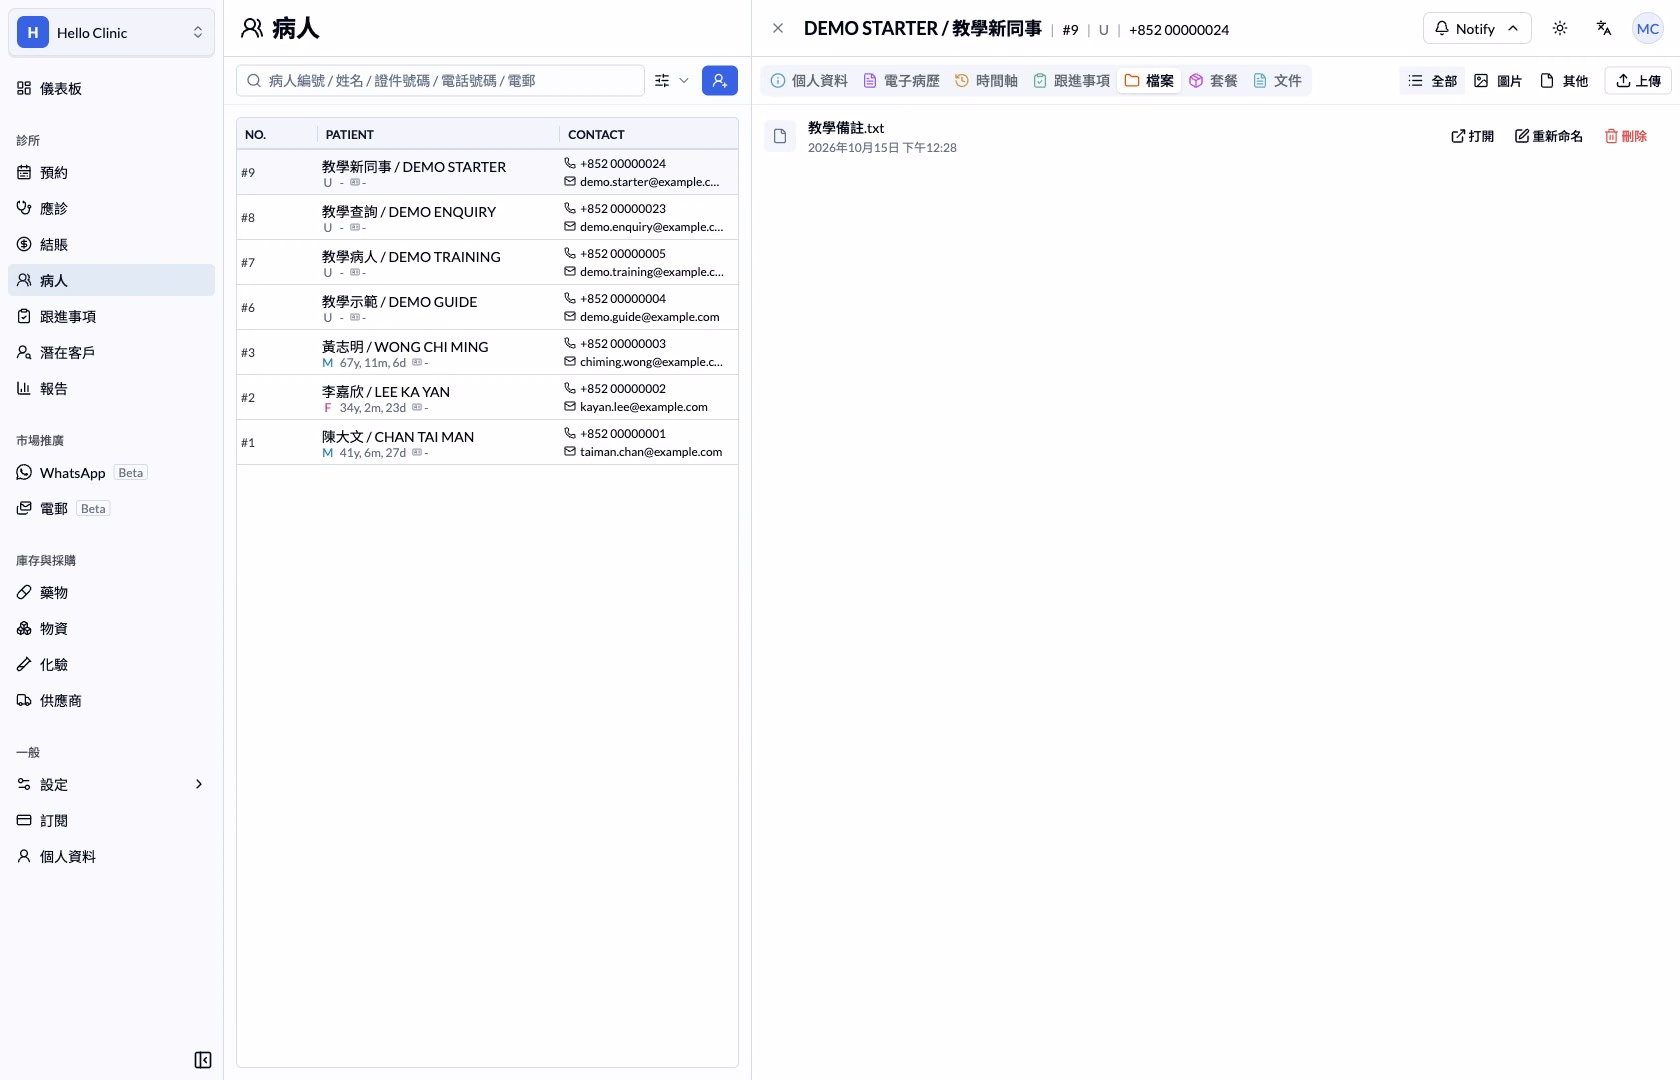
Task: Switch to the 電子病歷 tab
Action: (901, 81)
